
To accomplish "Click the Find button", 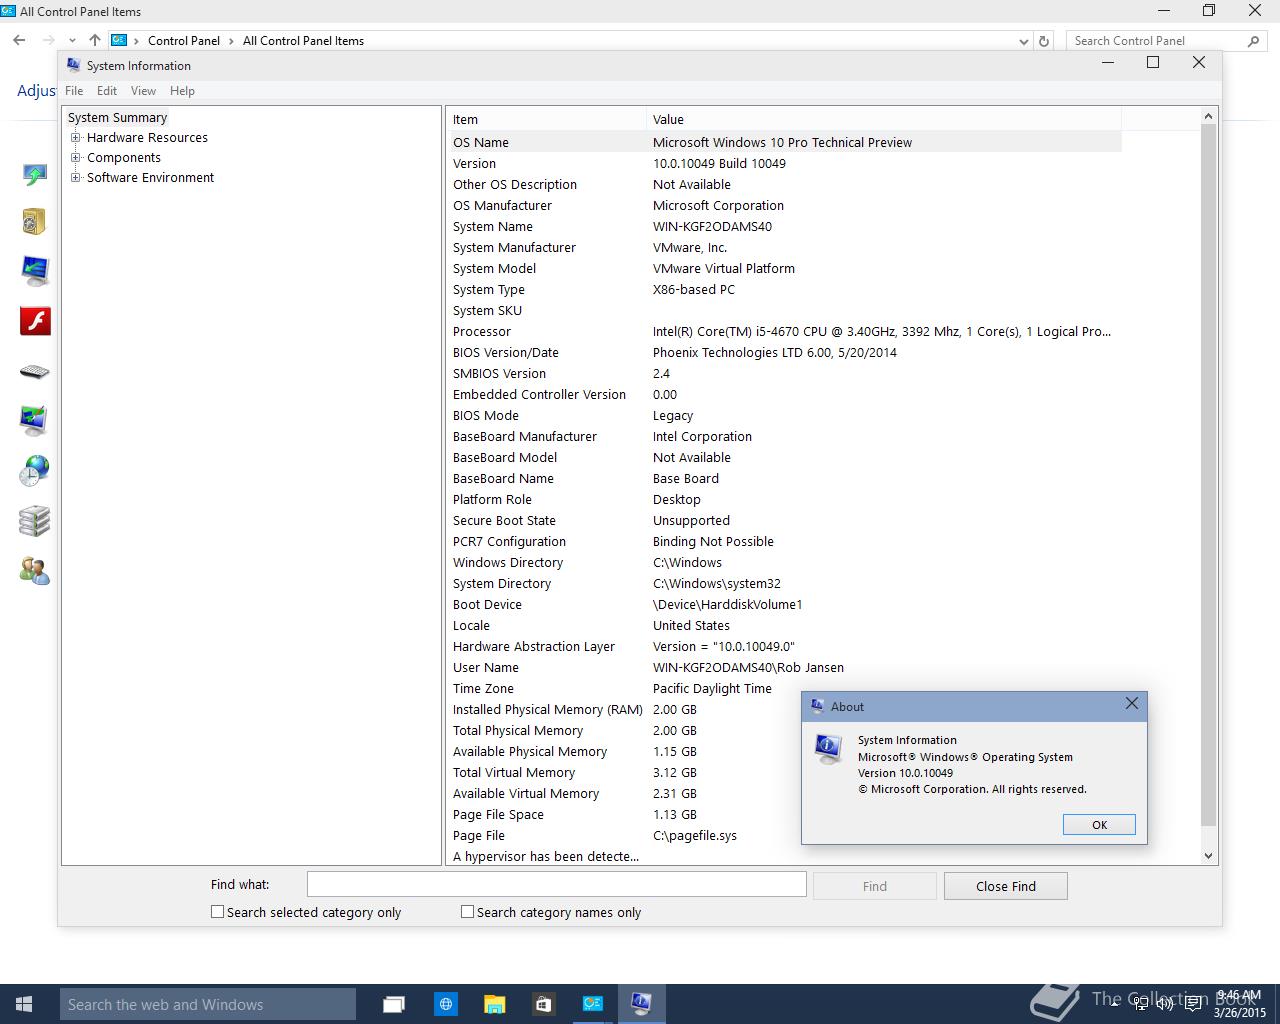I will [x=875, y=886].
